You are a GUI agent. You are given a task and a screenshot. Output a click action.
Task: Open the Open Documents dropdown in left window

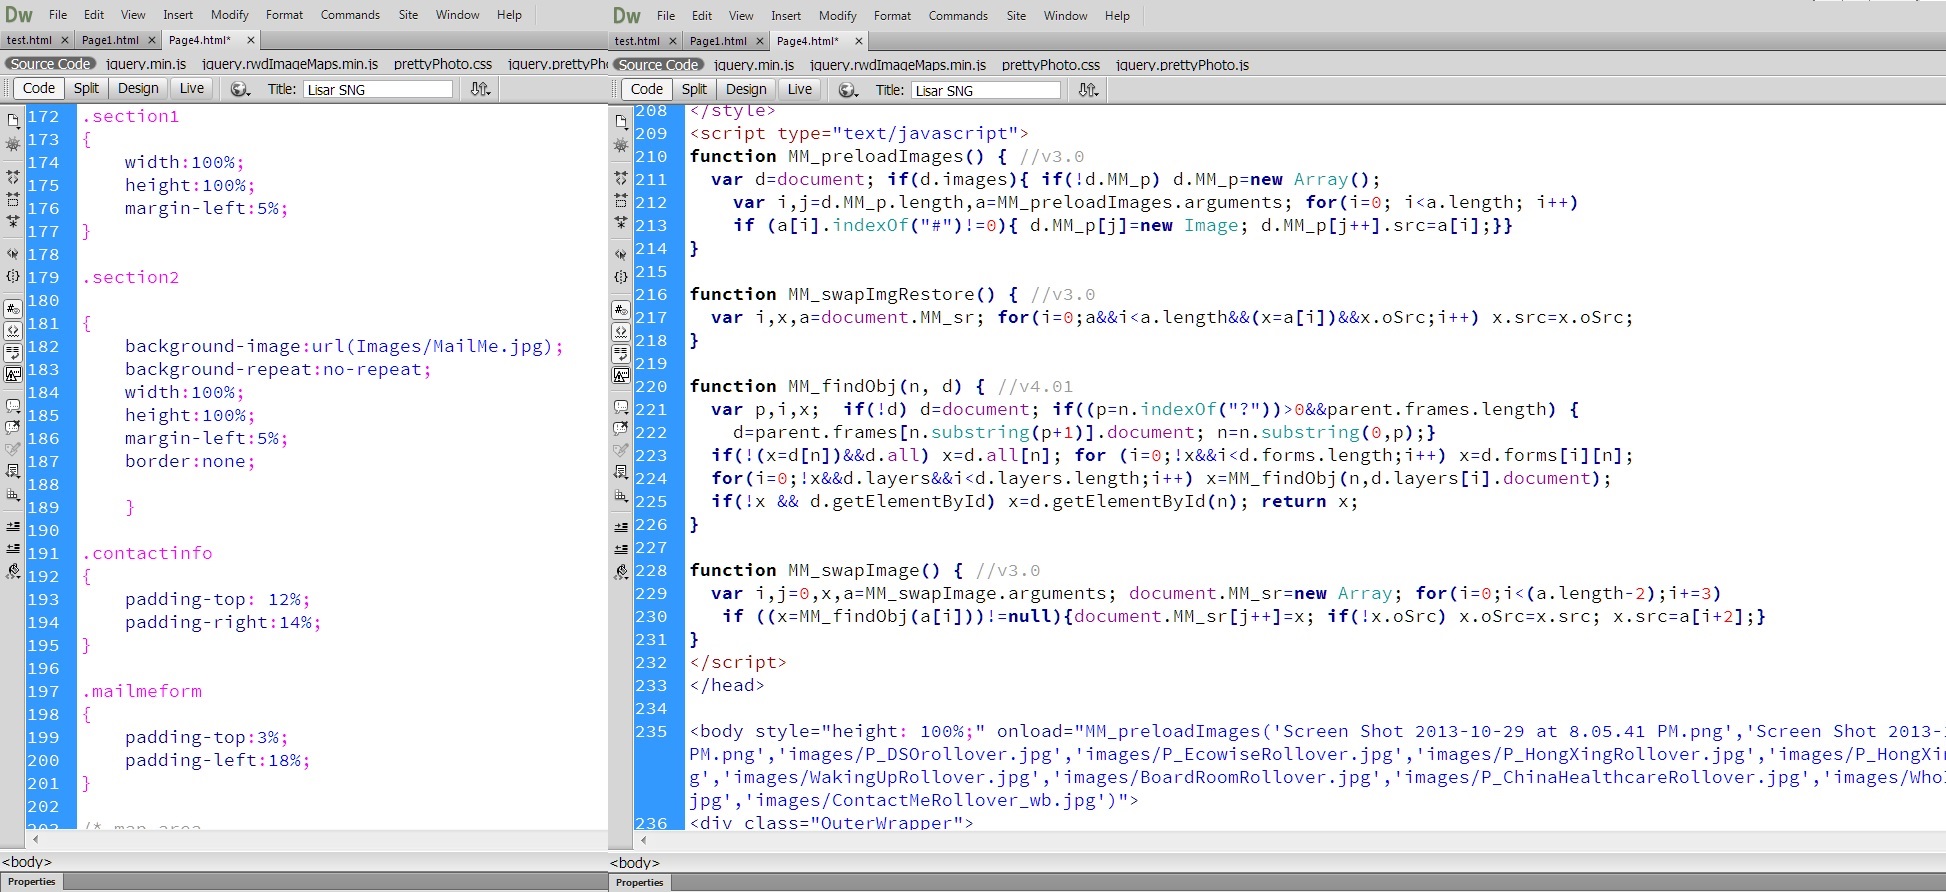[x=13, y=120]
